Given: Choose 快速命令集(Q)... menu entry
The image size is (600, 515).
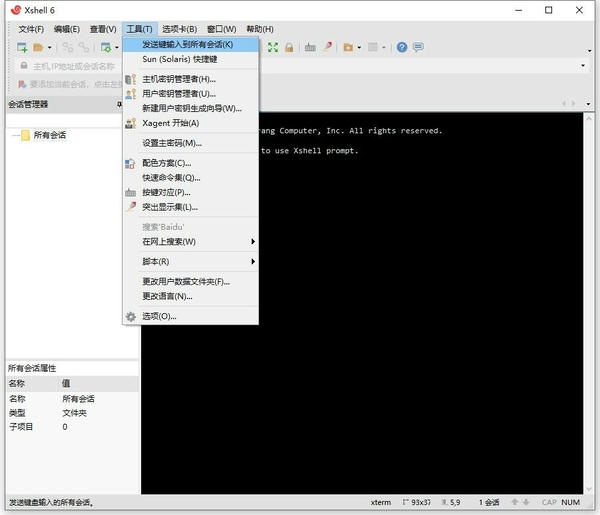Looking at the screenshot, I should [x=191, y=178].
